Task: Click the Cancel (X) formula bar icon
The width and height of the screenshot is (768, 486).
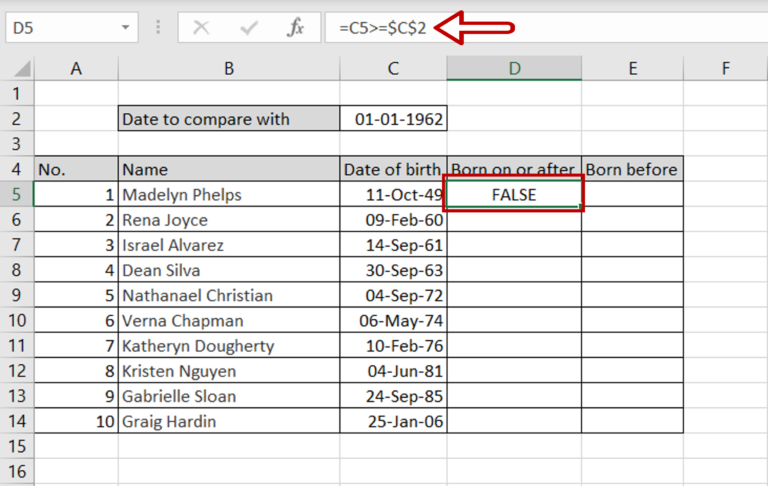Action: tap(201, 28)
